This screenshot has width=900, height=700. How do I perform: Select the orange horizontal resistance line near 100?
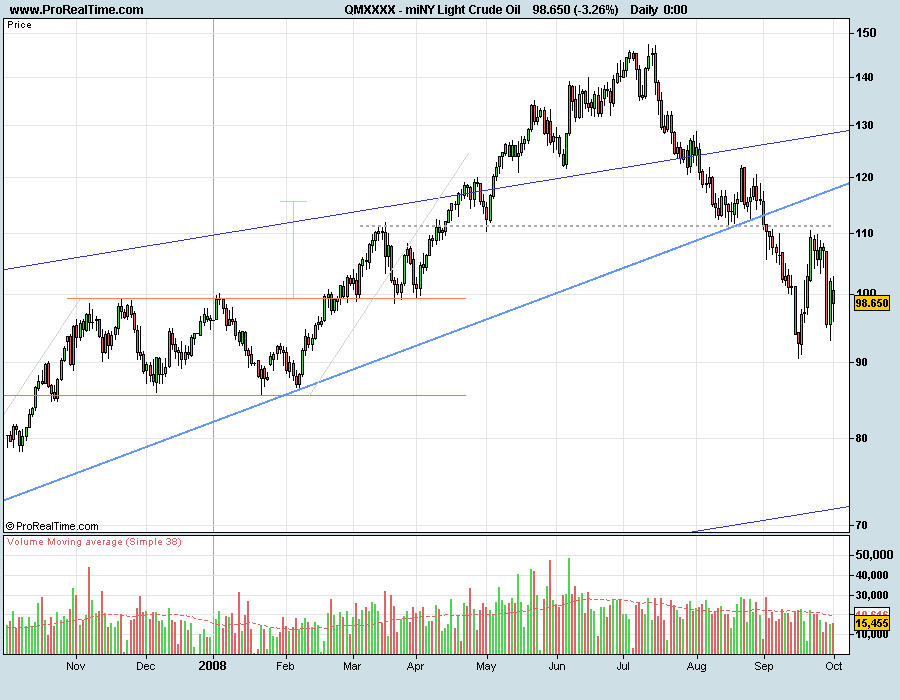point(266,298)
